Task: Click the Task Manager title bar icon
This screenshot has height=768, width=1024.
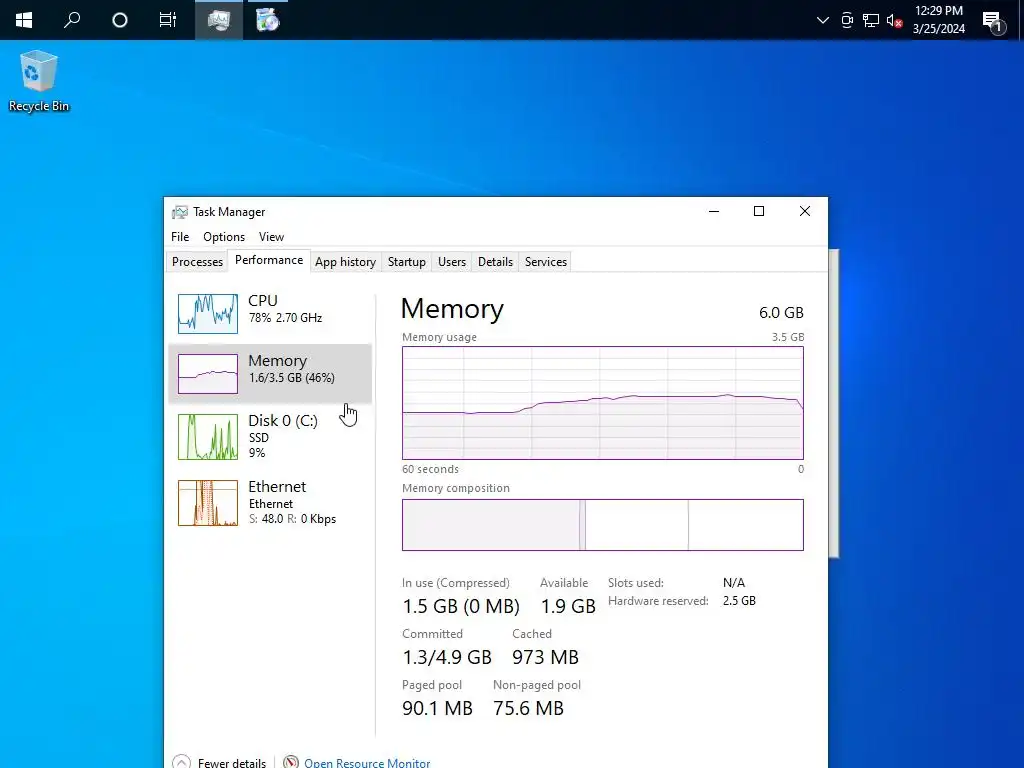Action: pyautogui.click(x=179, y=212)
